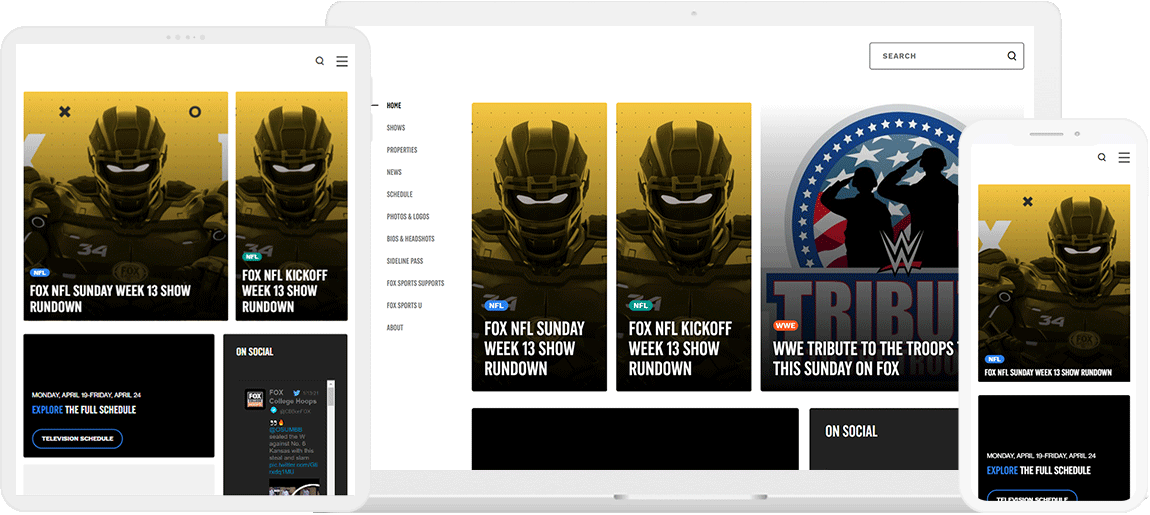The width and height of the screenshot is (1150, 515).
Task: Click the Twitter bird icon in tablet tweet
Action: [296, 392]
